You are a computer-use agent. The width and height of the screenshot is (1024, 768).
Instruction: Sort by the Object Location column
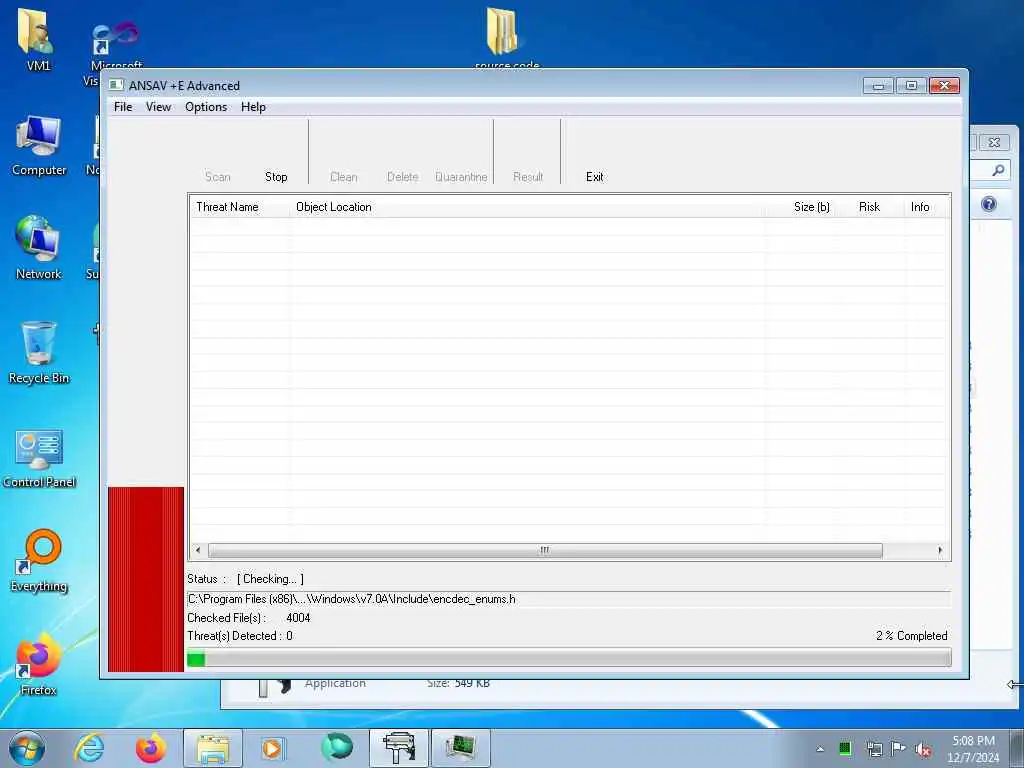[528, 207]
